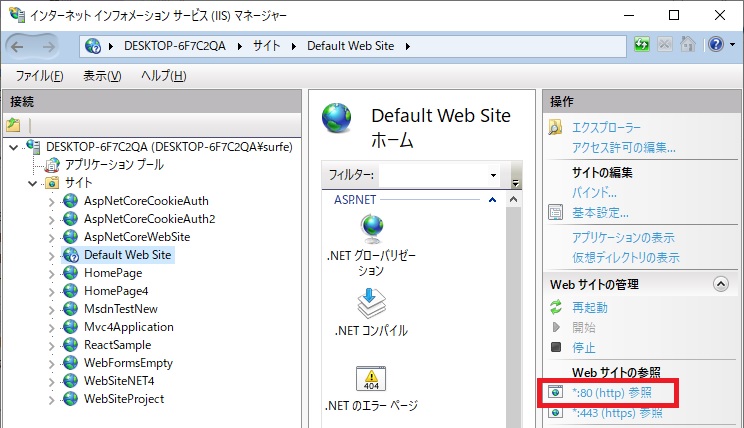Click the サイト breadcrumb segment
This screenshot has width=744, height=428.
pos(266,46)
